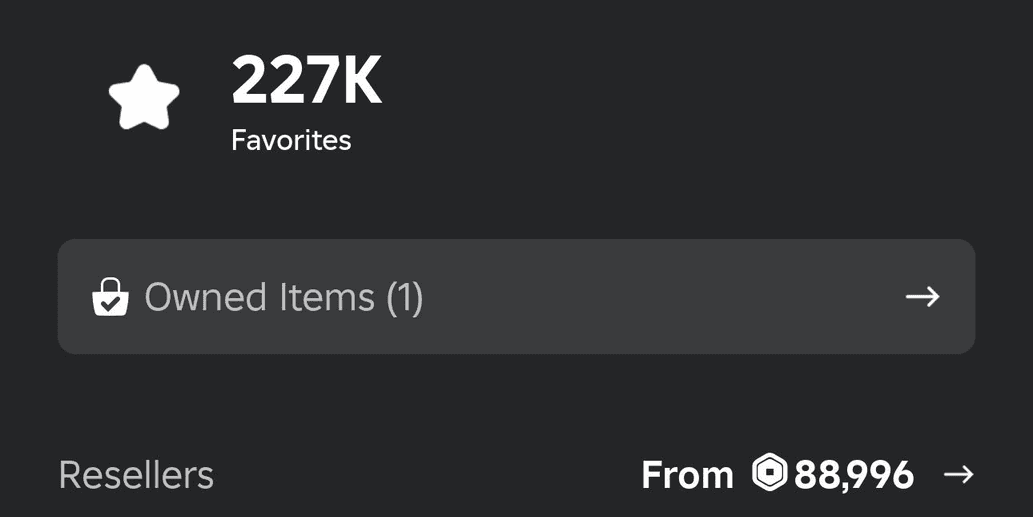Click empty area of Owned Items card
Image resolution: width=1033 pixels, height=517 pixels.
tap(659, 296)
